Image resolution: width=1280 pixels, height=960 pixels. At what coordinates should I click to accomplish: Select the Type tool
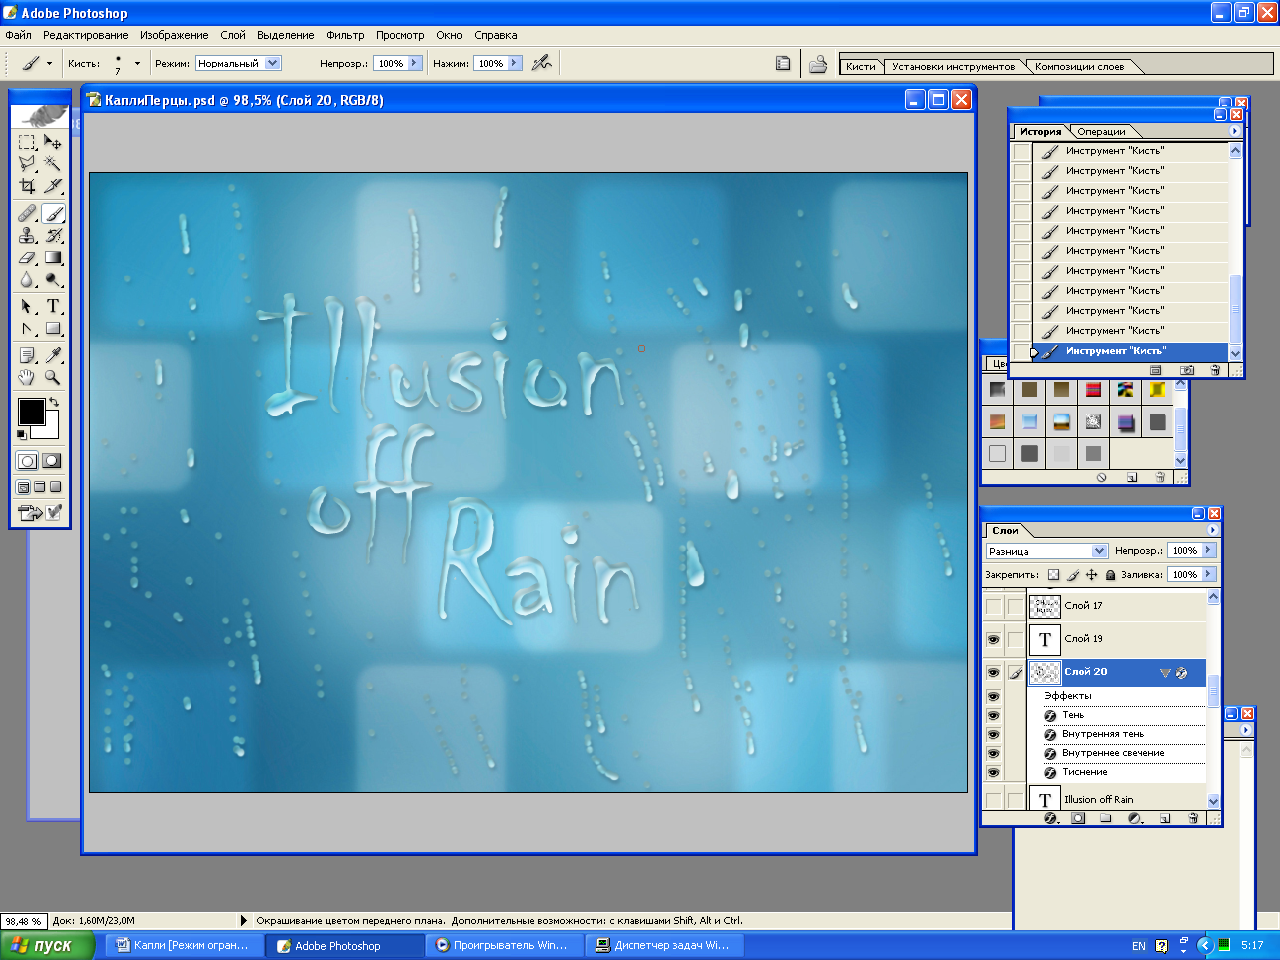click(53, 306)
